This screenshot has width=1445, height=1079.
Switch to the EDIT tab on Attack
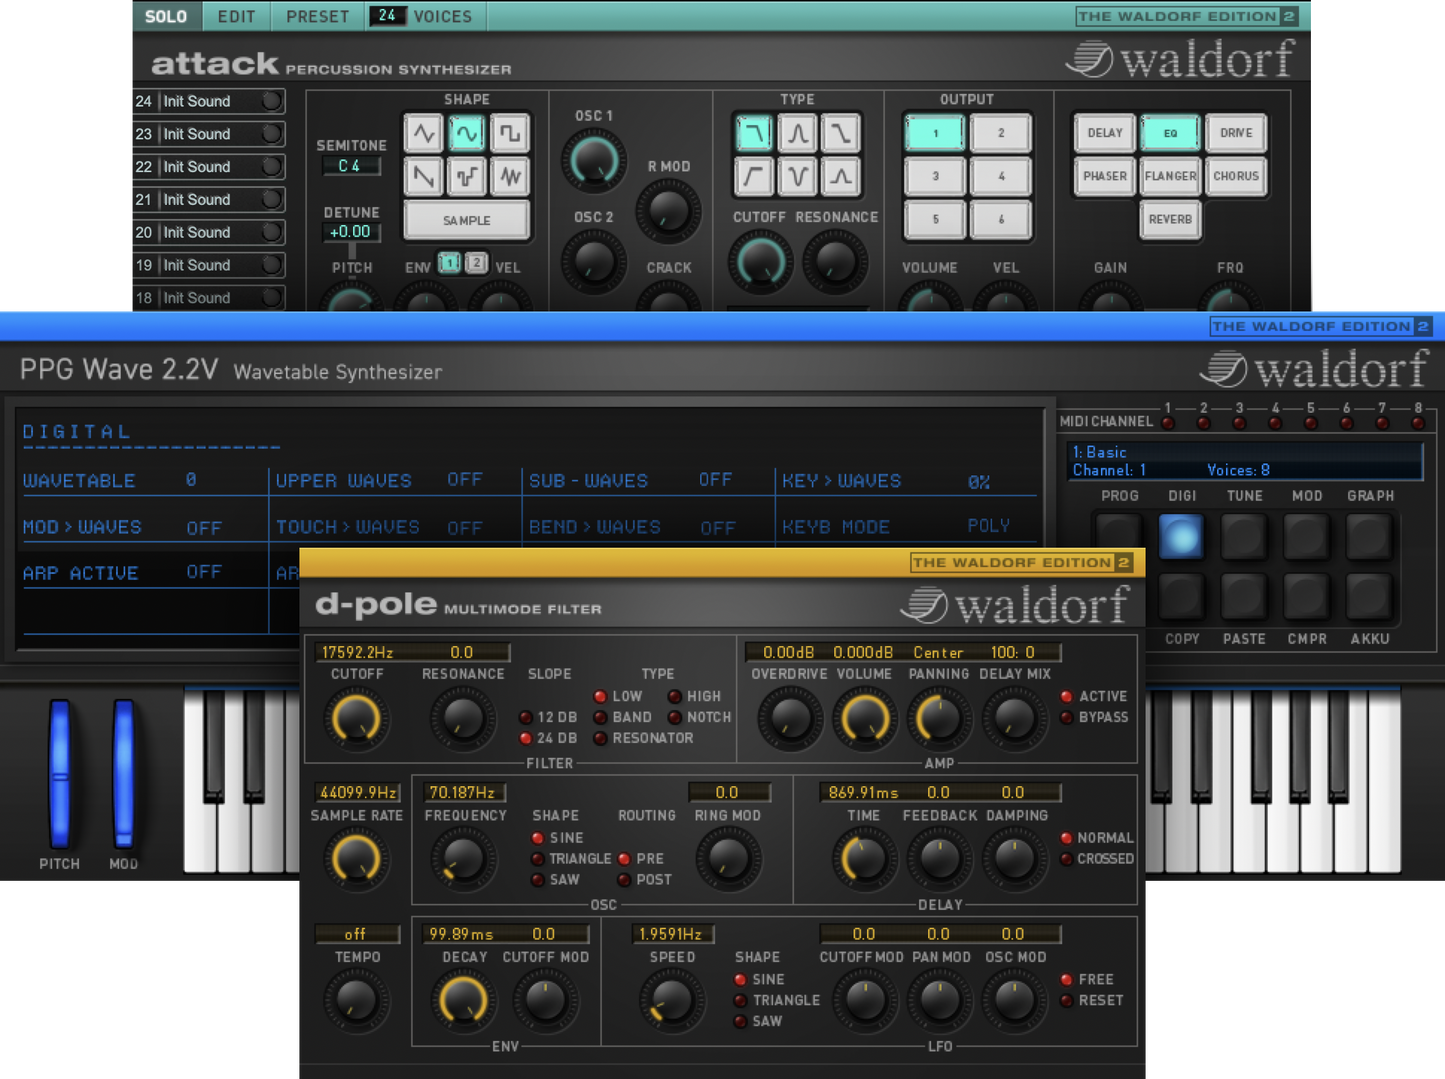[x=236, y=16]
